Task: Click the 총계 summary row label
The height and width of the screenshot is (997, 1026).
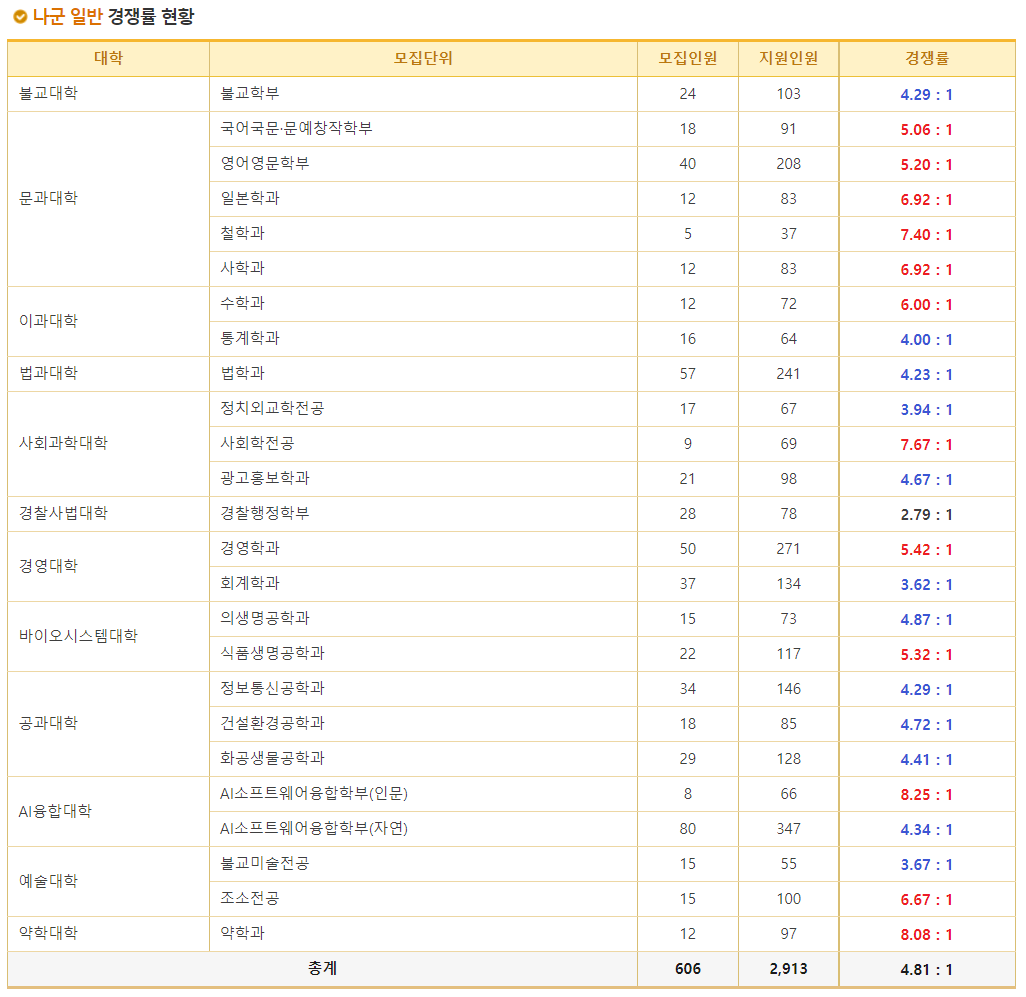Action: click(x=322, y=968)
